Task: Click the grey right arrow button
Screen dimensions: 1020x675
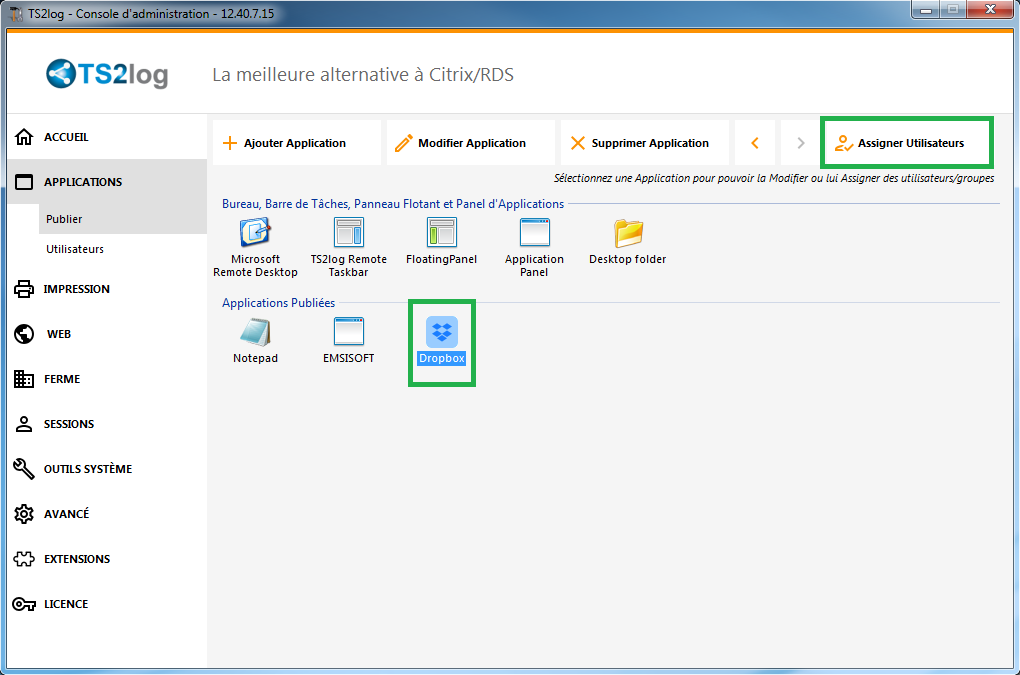Action: (x=801, y=143)
